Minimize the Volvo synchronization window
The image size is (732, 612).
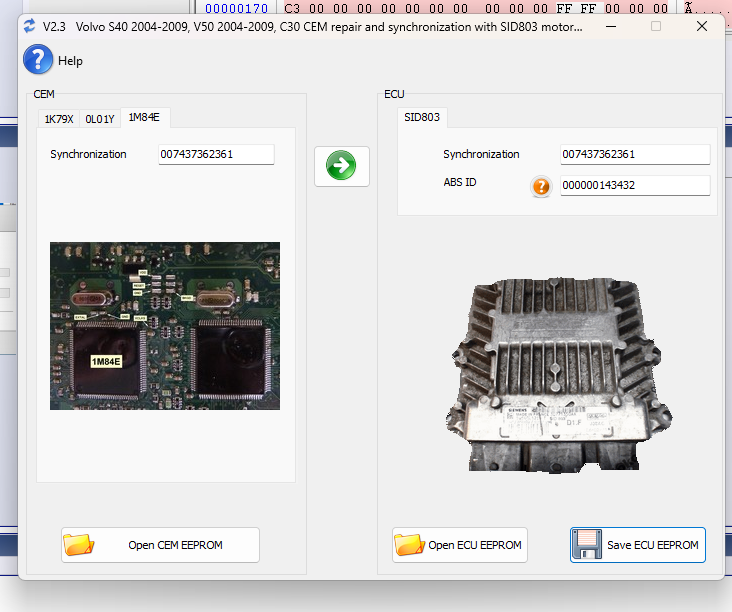click(610, 26)
